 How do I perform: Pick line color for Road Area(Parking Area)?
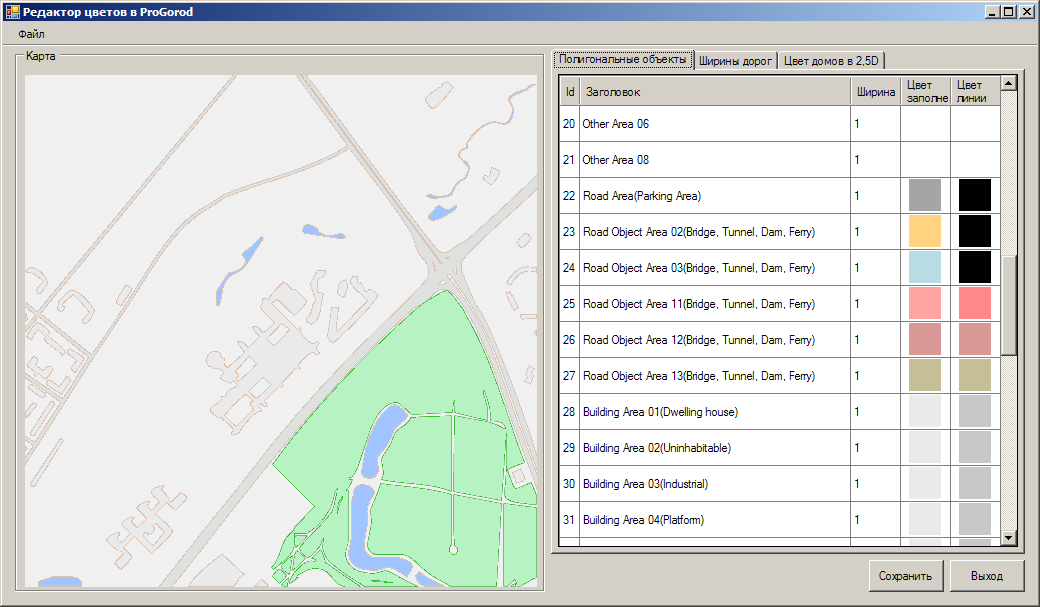click(x=974, y=196)
